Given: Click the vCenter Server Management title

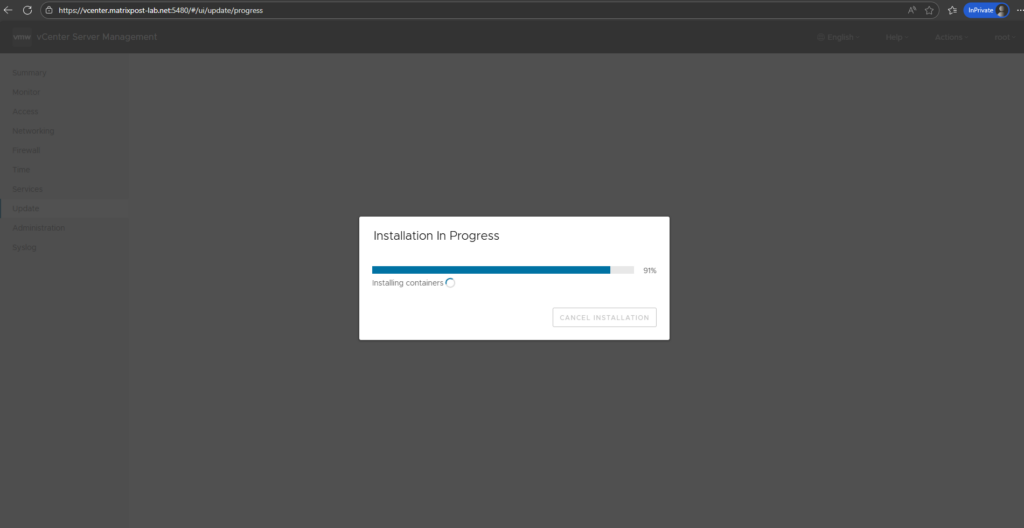Looking at the screenshot, I should (97, 37).
